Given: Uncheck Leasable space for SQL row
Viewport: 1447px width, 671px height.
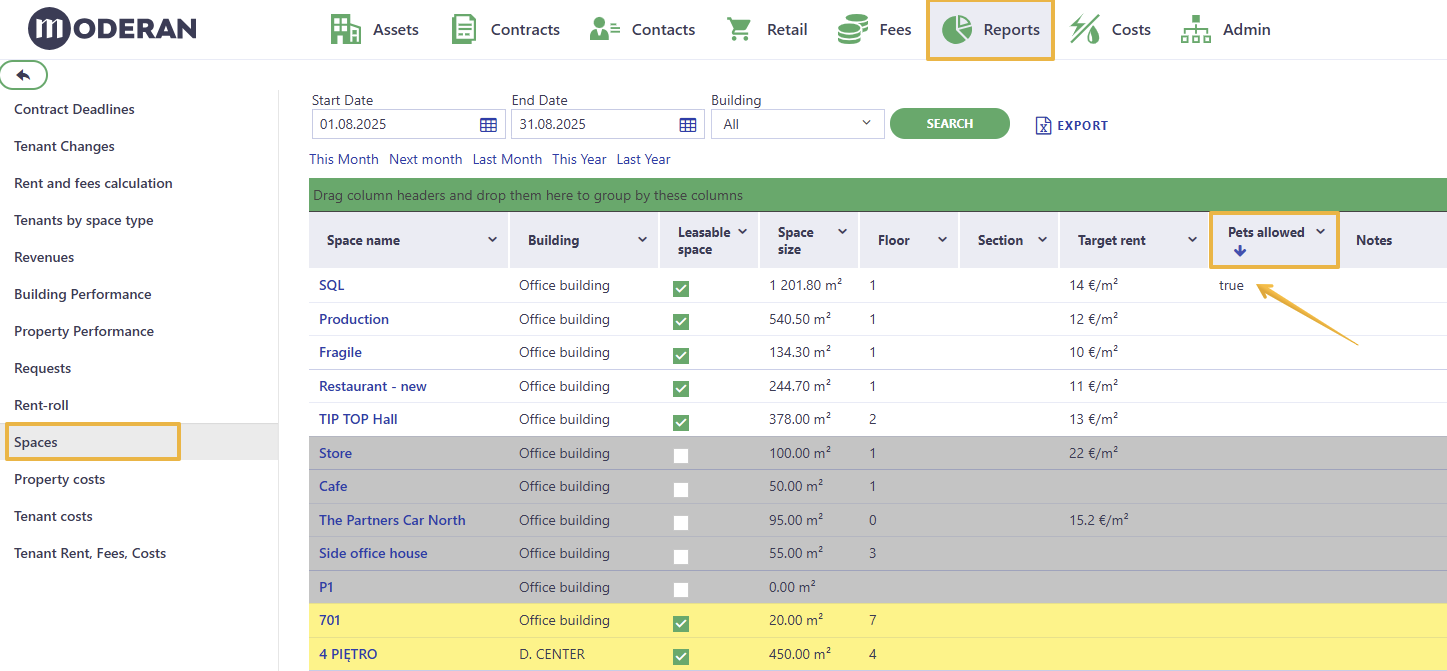Looking at the screenshot, I should click(681, 288).
